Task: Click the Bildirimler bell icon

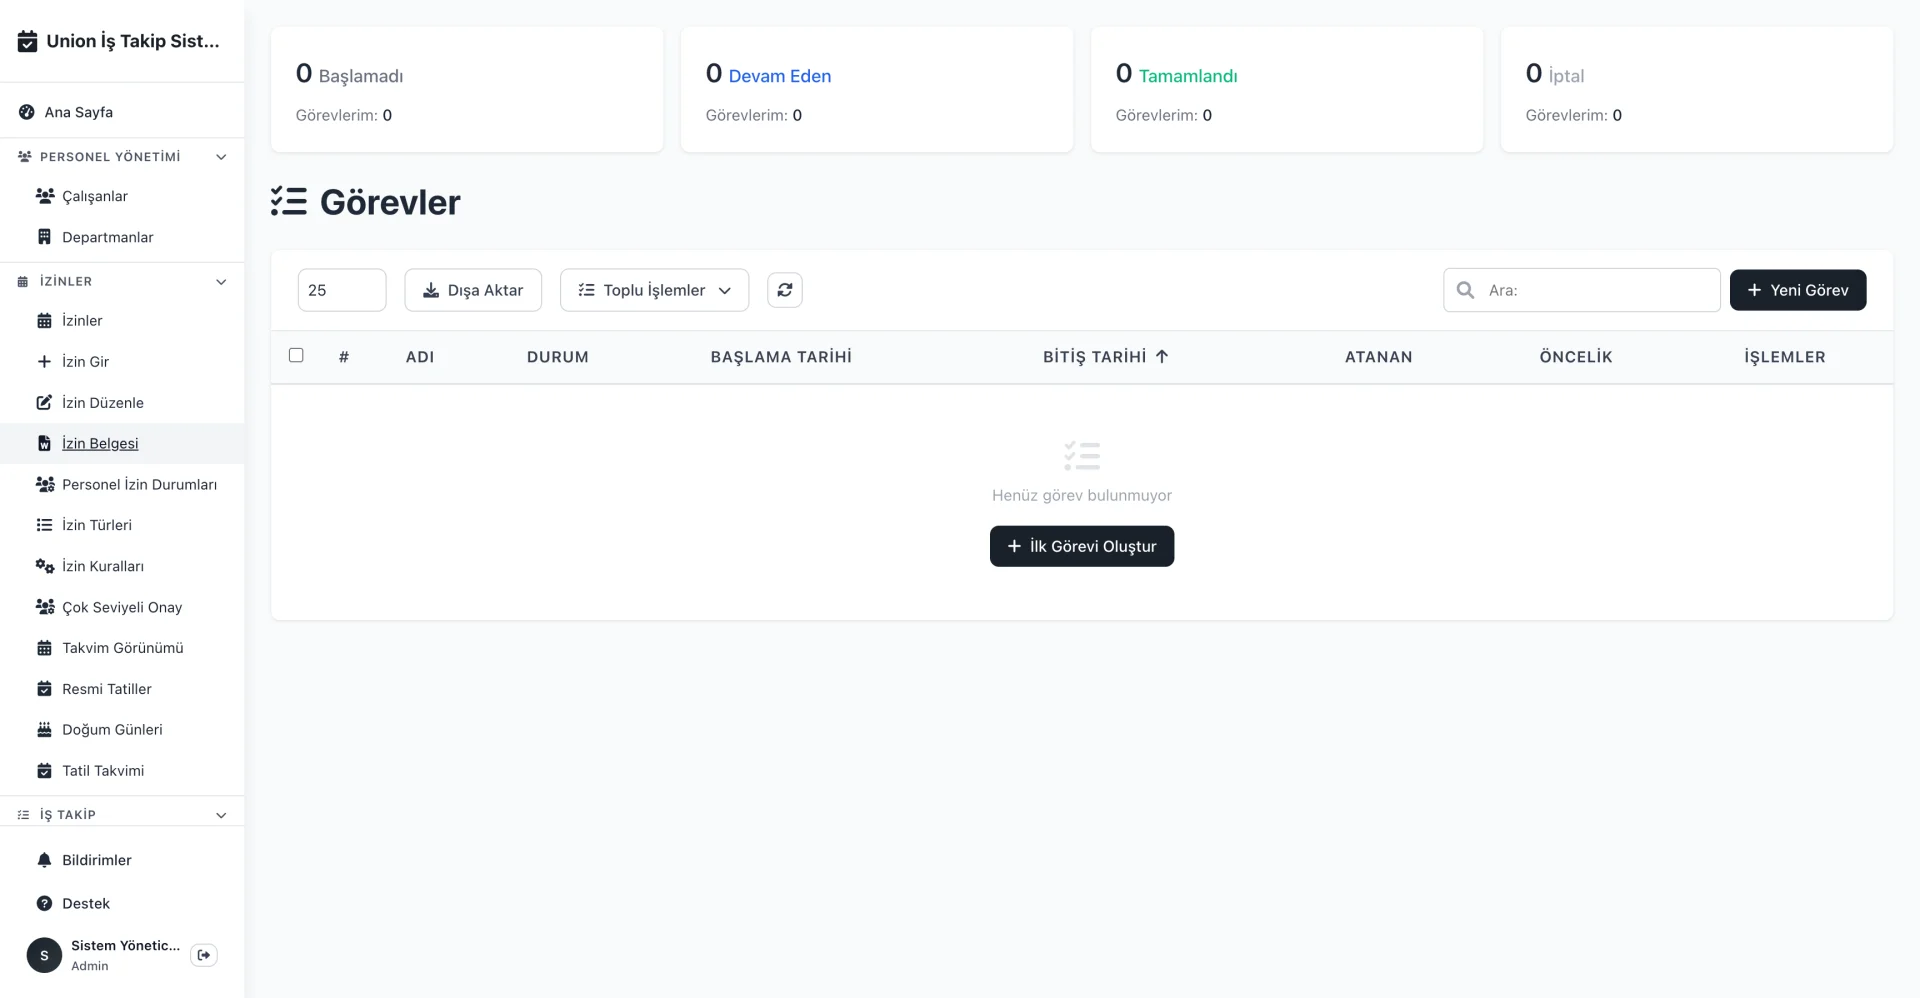Action: (44, 860)
